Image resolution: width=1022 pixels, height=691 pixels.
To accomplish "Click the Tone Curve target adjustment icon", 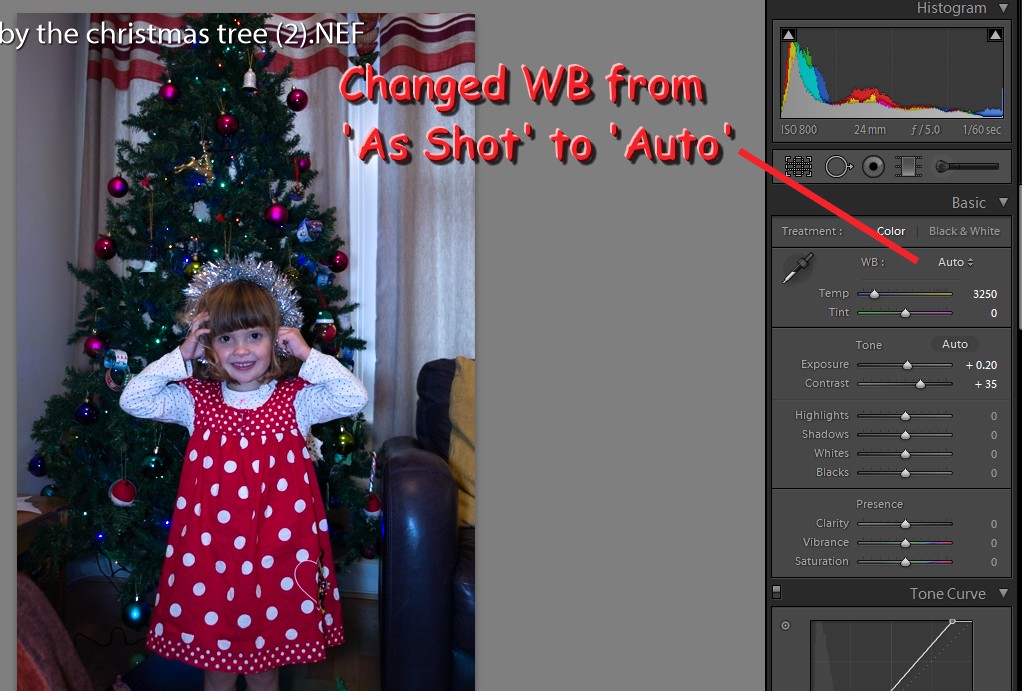I will 785,626.
